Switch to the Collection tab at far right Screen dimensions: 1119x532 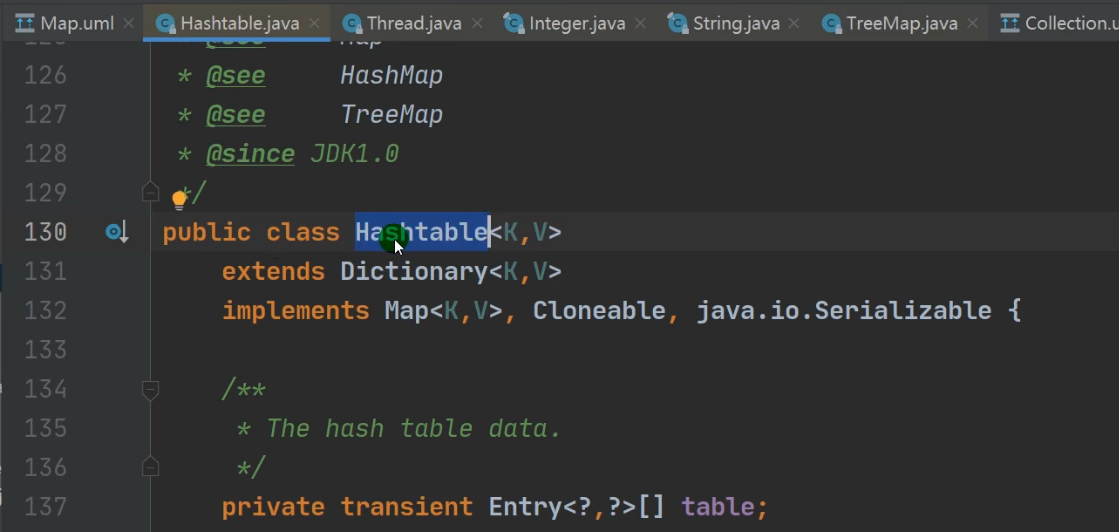pyautogui.click(x=1065, y=23)
